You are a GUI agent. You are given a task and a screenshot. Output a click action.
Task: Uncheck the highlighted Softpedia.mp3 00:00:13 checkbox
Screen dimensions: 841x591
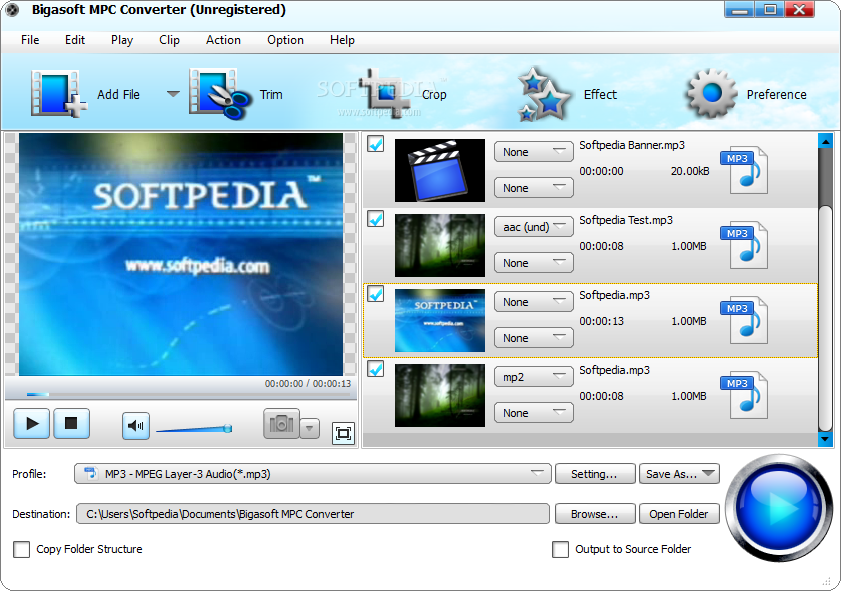(x=375, y=294)
